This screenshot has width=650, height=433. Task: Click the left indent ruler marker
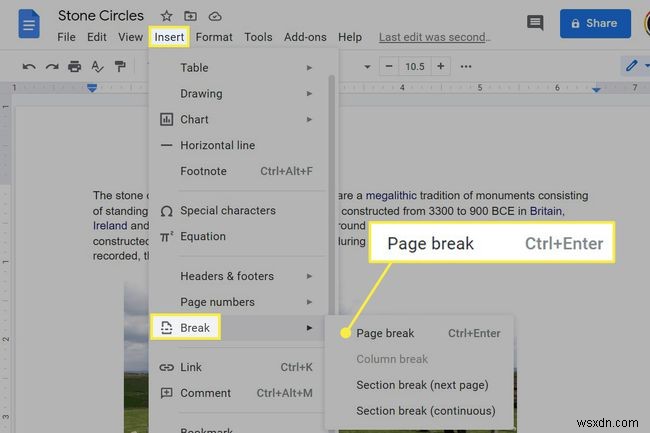(x=92, y=88)
